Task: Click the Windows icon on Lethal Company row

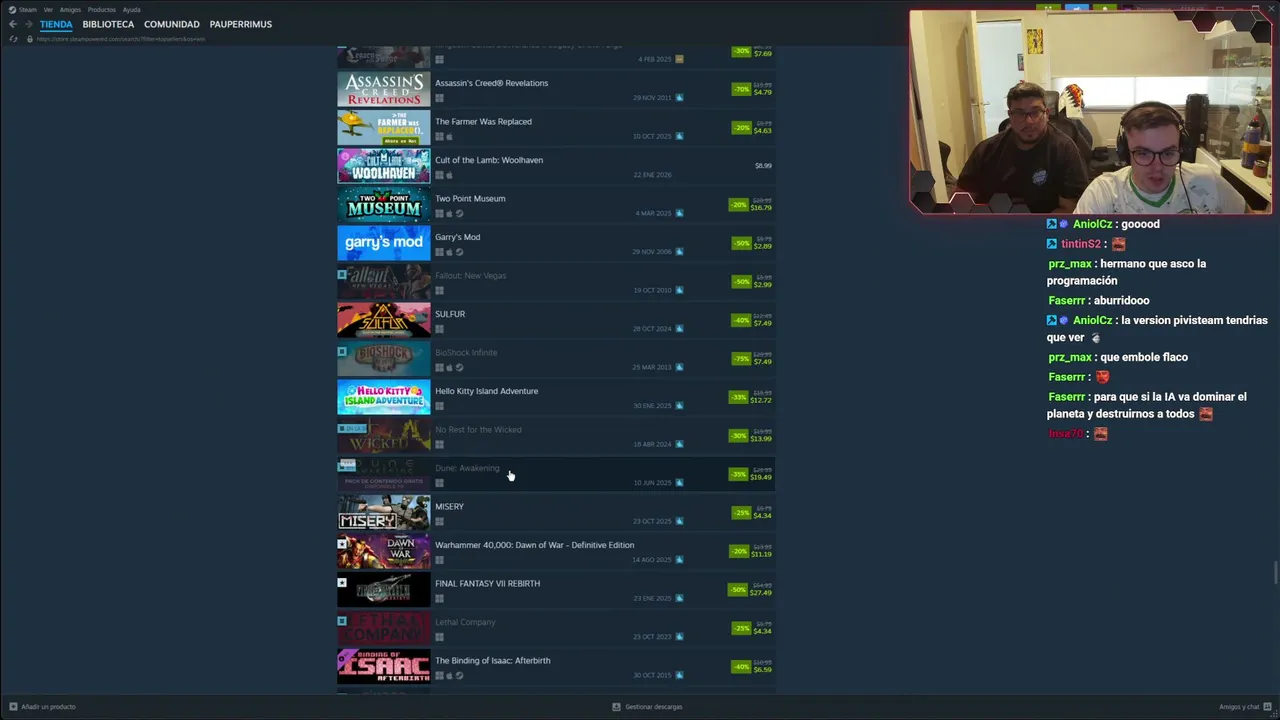Action: [439, 637]
